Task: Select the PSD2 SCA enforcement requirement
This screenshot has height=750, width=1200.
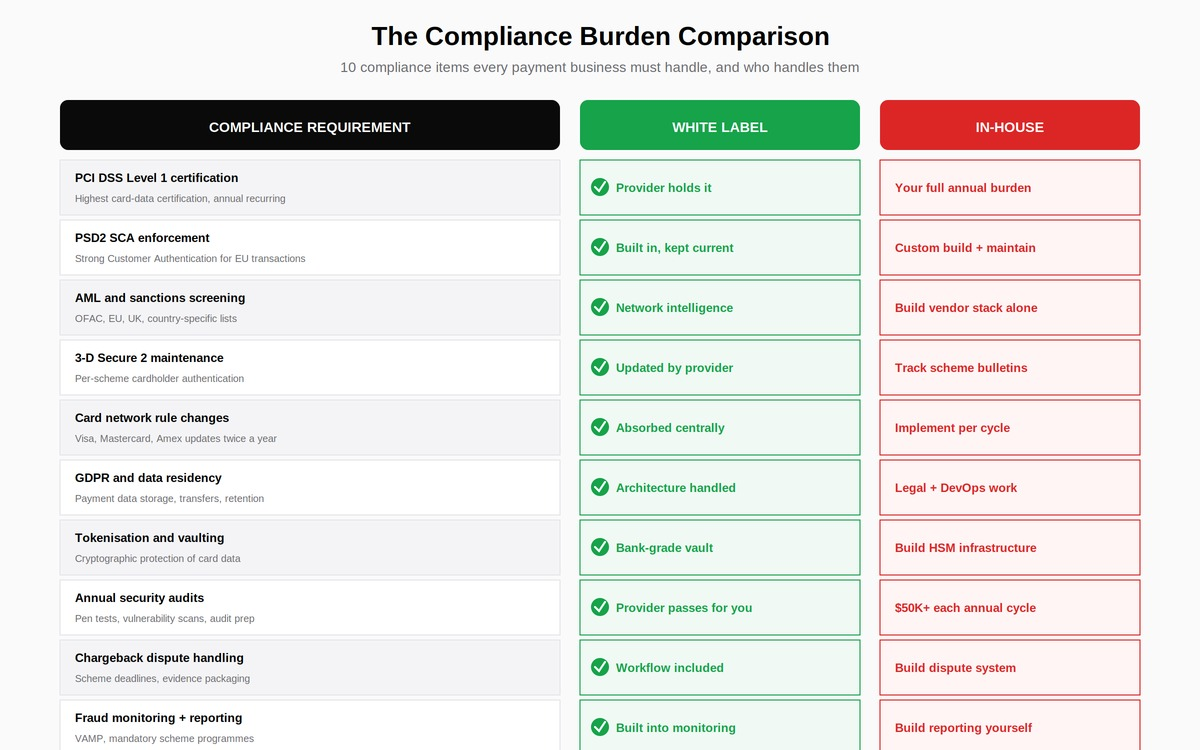Action: (x=310, y=247)
